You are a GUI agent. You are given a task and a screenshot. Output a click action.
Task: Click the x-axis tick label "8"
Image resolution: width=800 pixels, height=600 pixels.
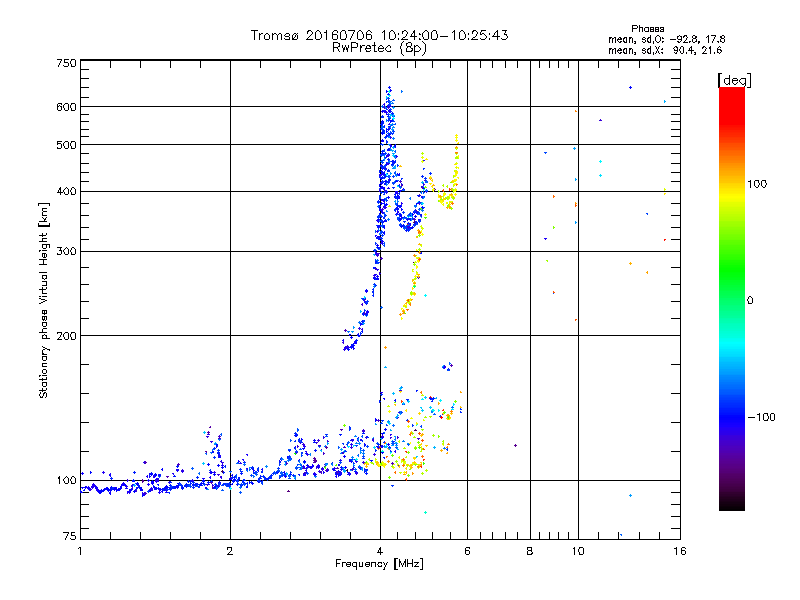click(530, 551)
